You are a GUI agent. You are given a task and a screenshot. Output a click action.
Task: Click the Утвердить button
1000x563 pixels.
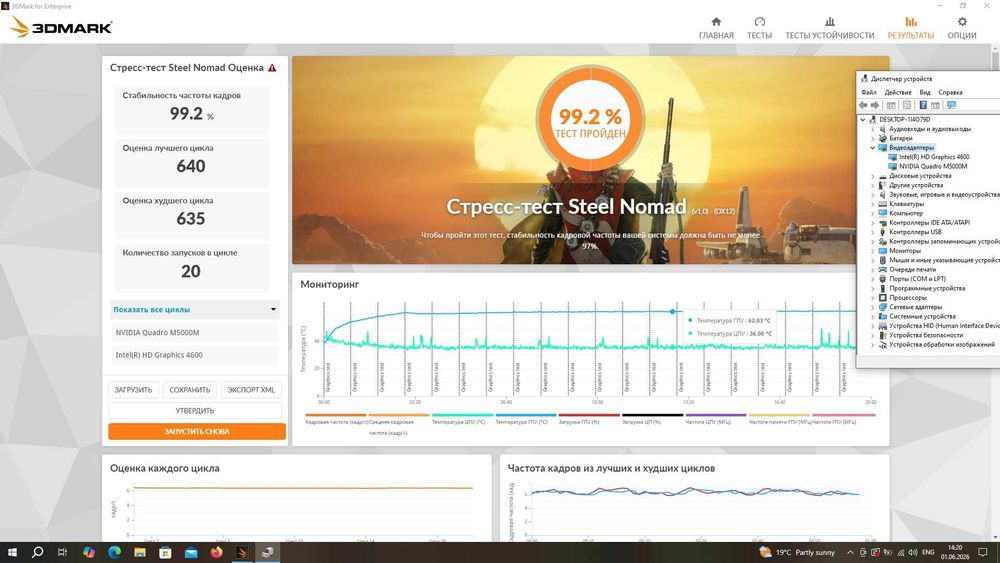pyautogui.click(x=195, y=411)
